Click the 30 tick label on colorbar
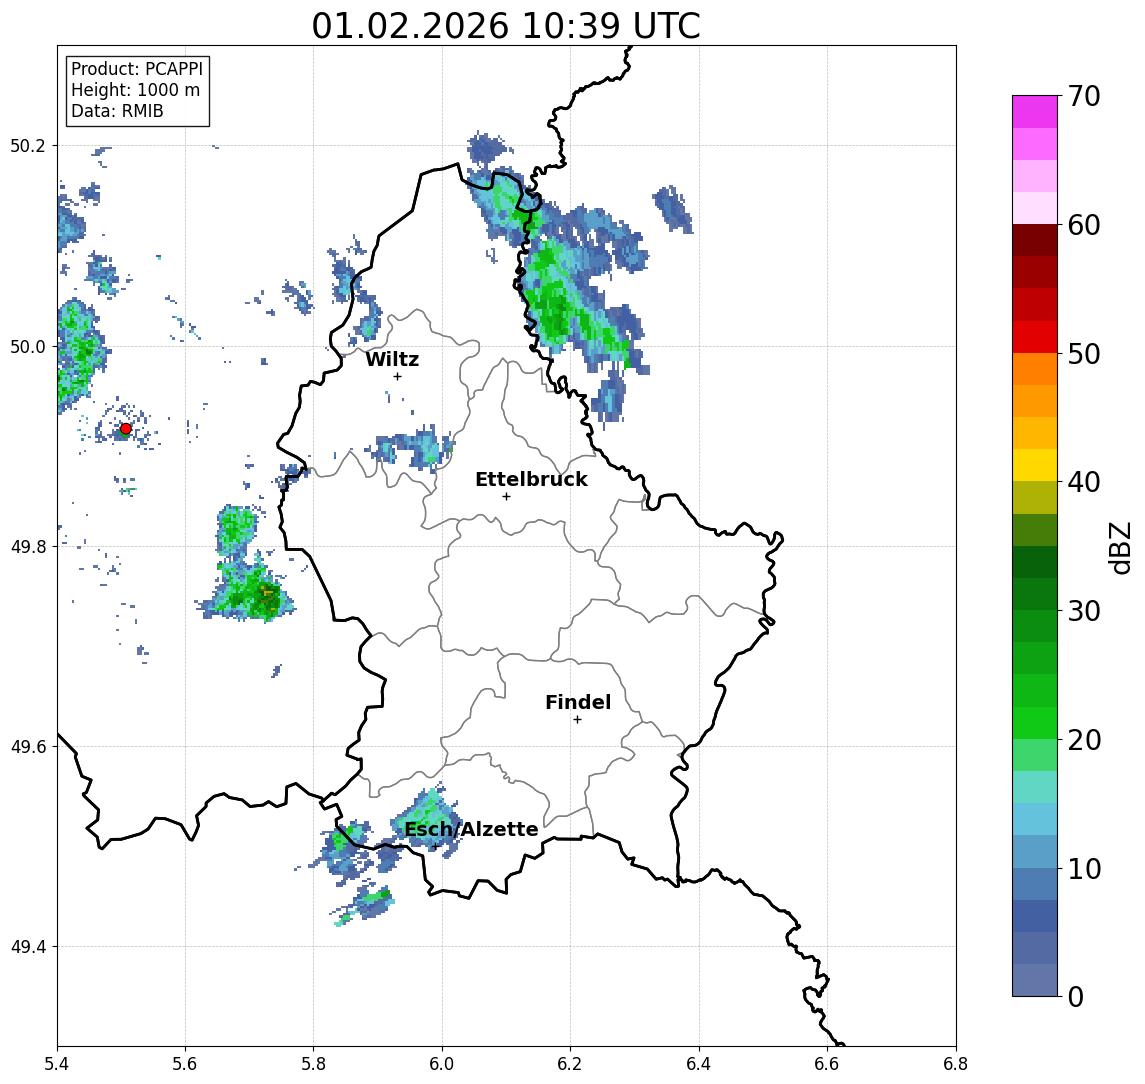This screenshot has height=1084, width=1145. (x=1084, y=611)
